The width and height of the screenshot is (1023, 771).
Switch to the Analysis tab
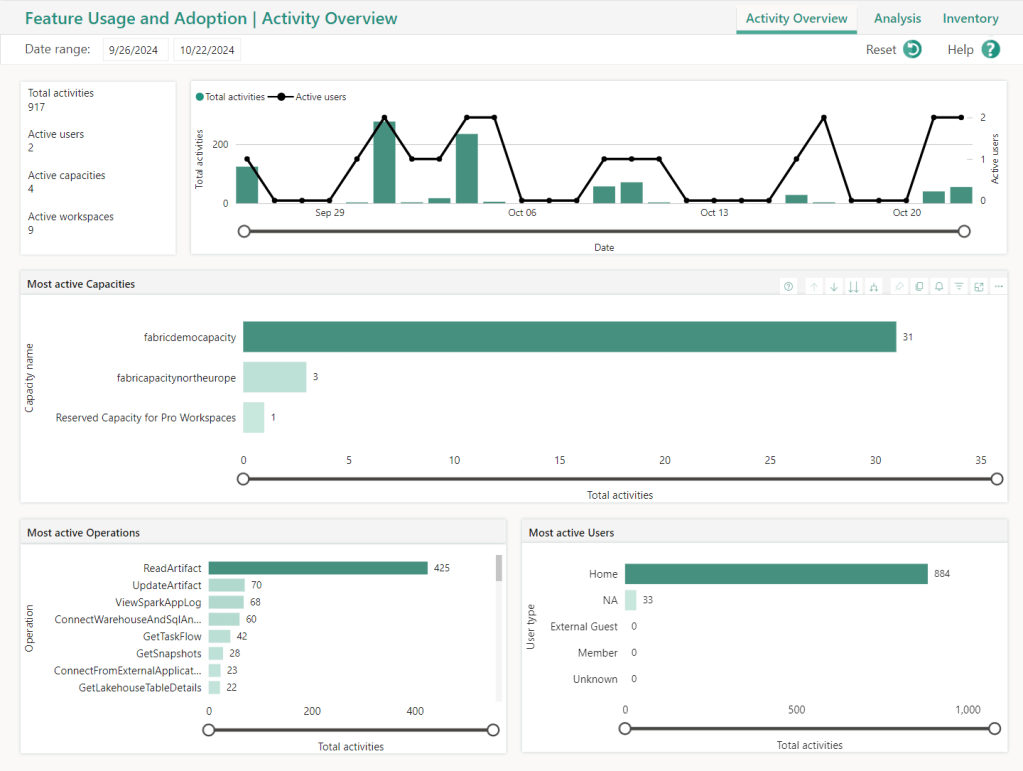897,19
